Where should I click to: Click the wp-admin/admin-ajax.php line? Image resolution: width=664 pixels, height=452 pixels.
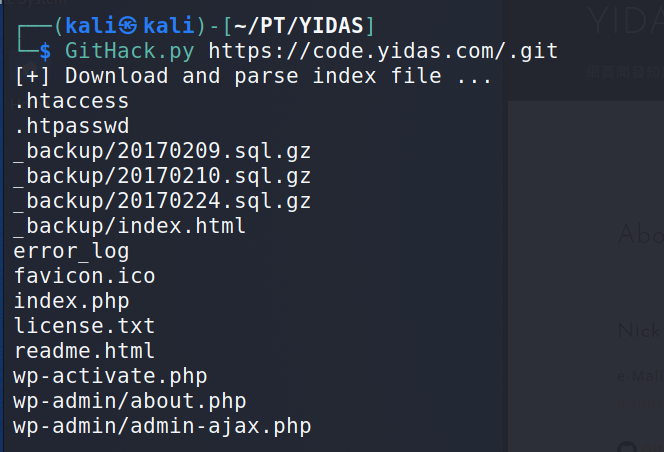(x=162, y=427)
